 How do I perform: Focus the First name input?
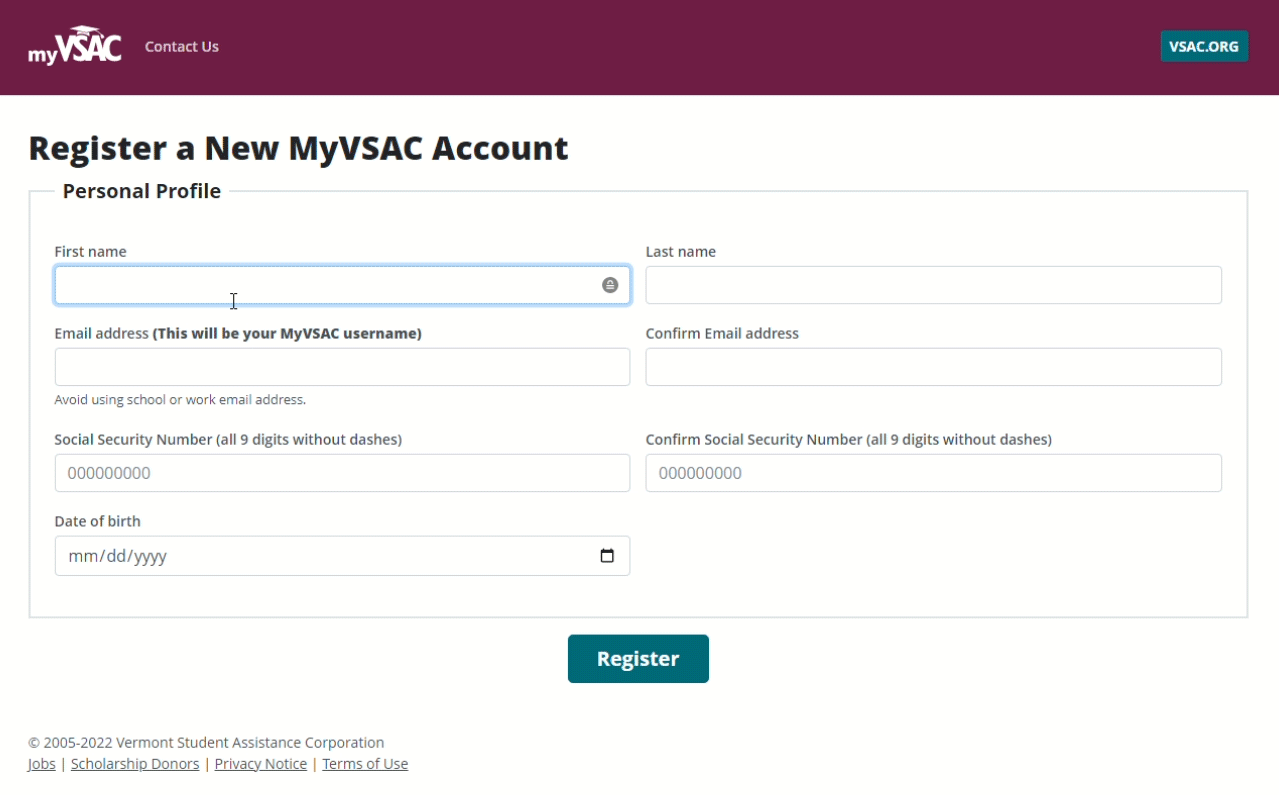click(x=320, y=285)
